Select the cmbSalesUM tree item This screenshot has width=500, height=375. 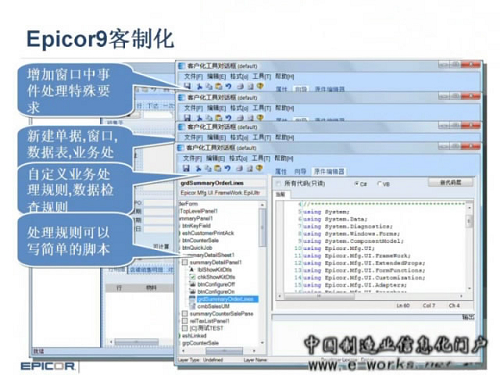[x=213, y=306]
